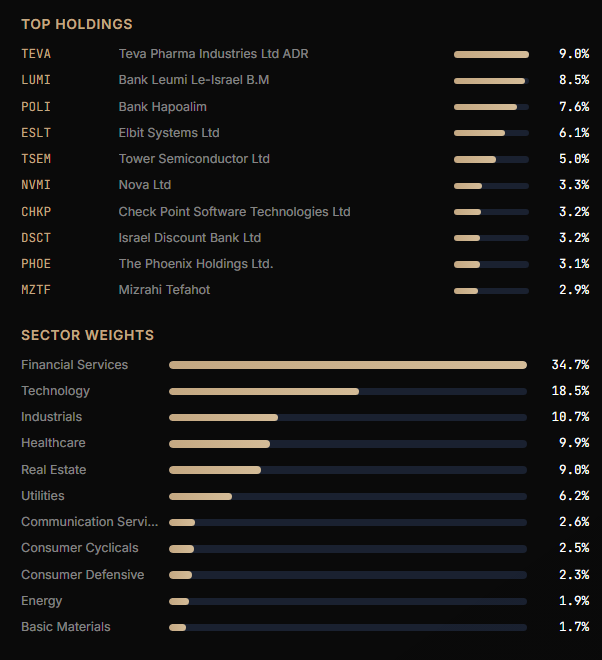
Task: Click the Top Holdings heading
Action: click(x=77, y=24)
